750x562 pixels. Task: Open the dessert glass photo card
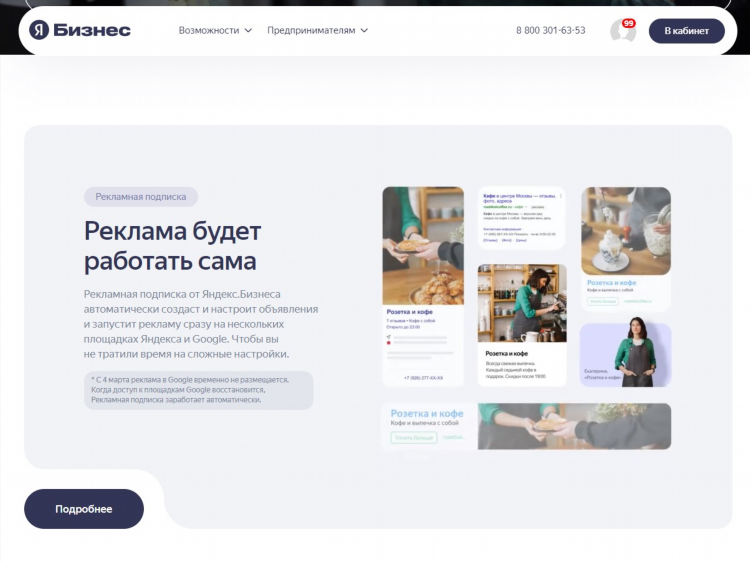(626, 231)
